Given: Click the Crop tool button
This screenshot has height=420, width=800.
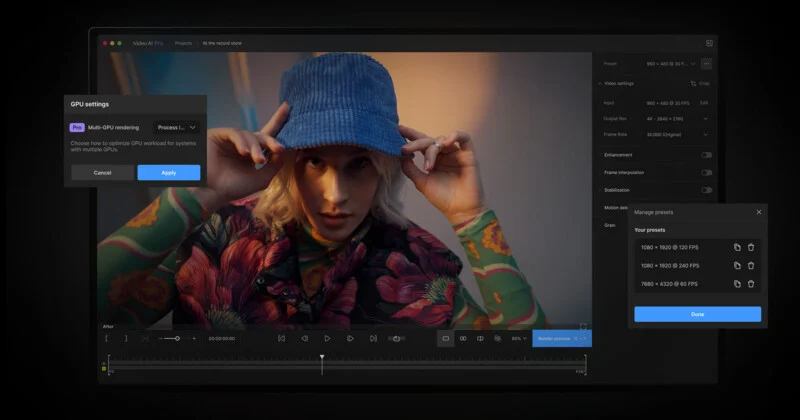Looking at the screenshot, I should [x=700, y=83].
